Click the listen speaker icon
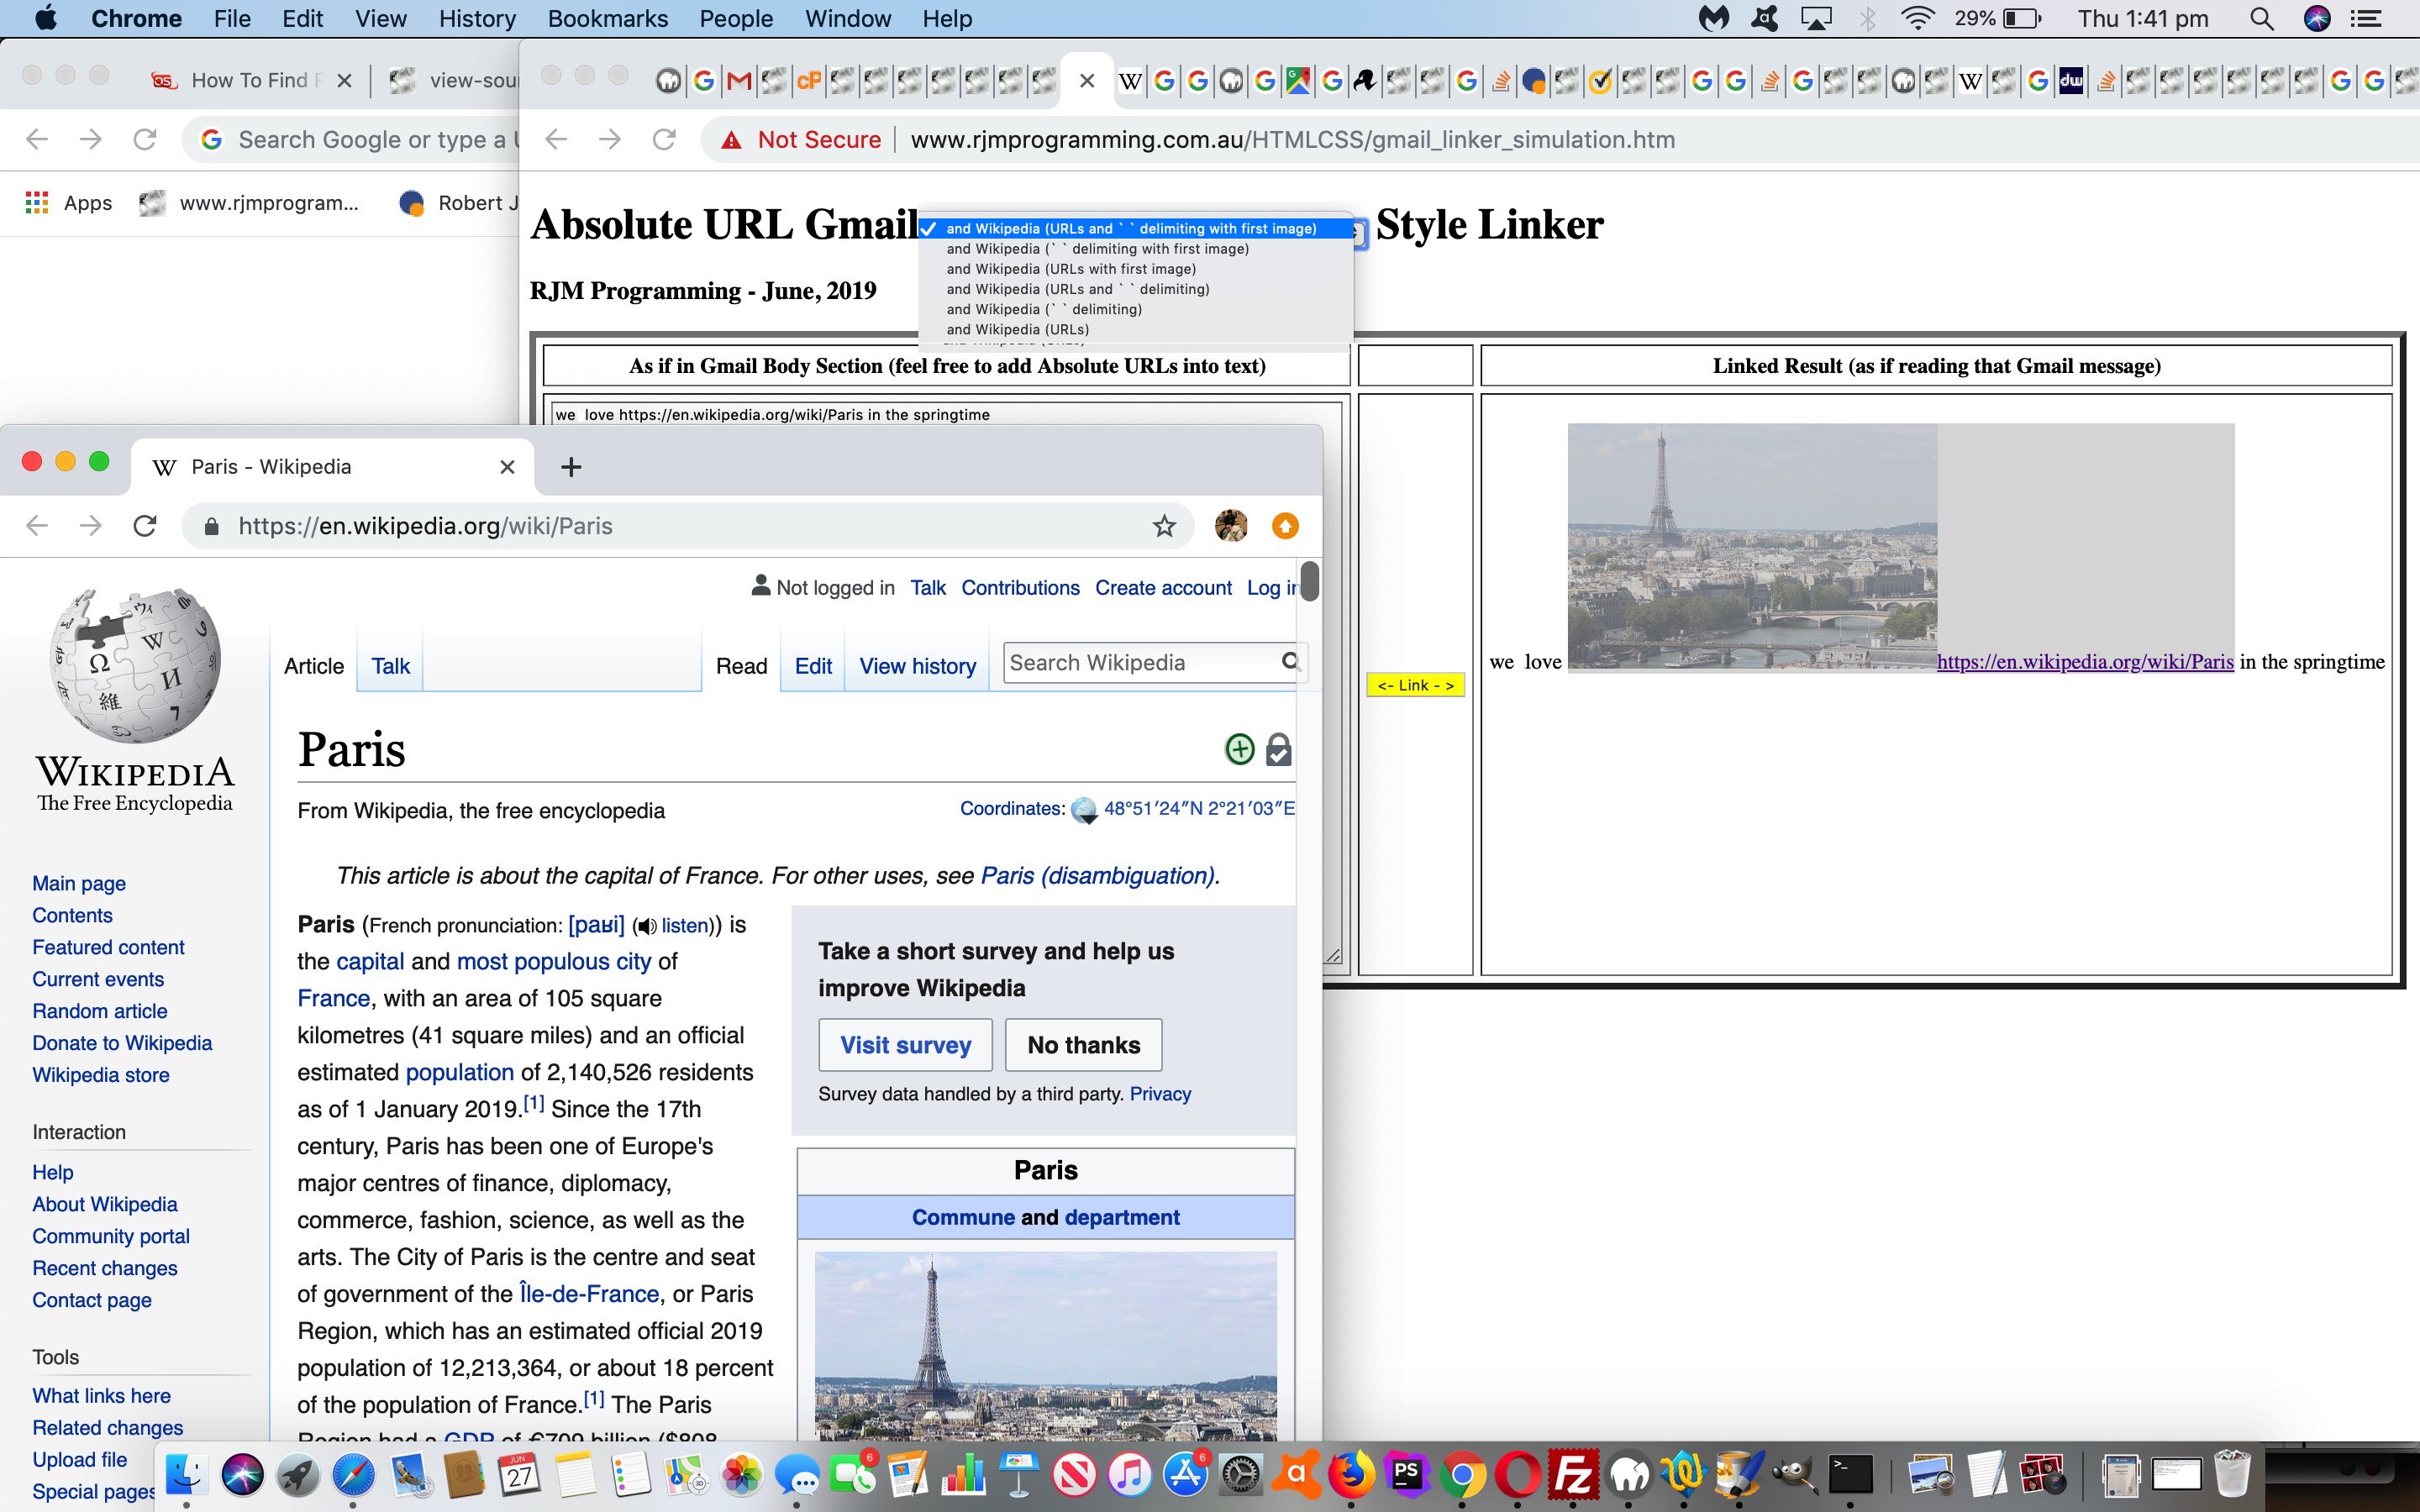The width and height of the screenshot is (2420, 1512). [647, 926]
